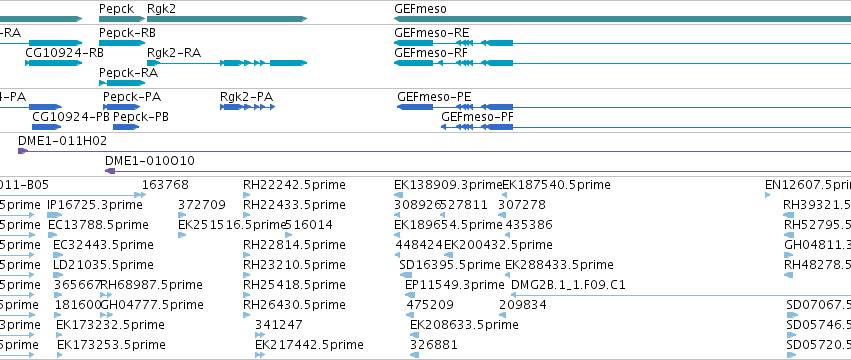The width and height of the screenshot is (851, 360).
Task: Click EST EK200432.5prime
Action: (x=498, y=245)
